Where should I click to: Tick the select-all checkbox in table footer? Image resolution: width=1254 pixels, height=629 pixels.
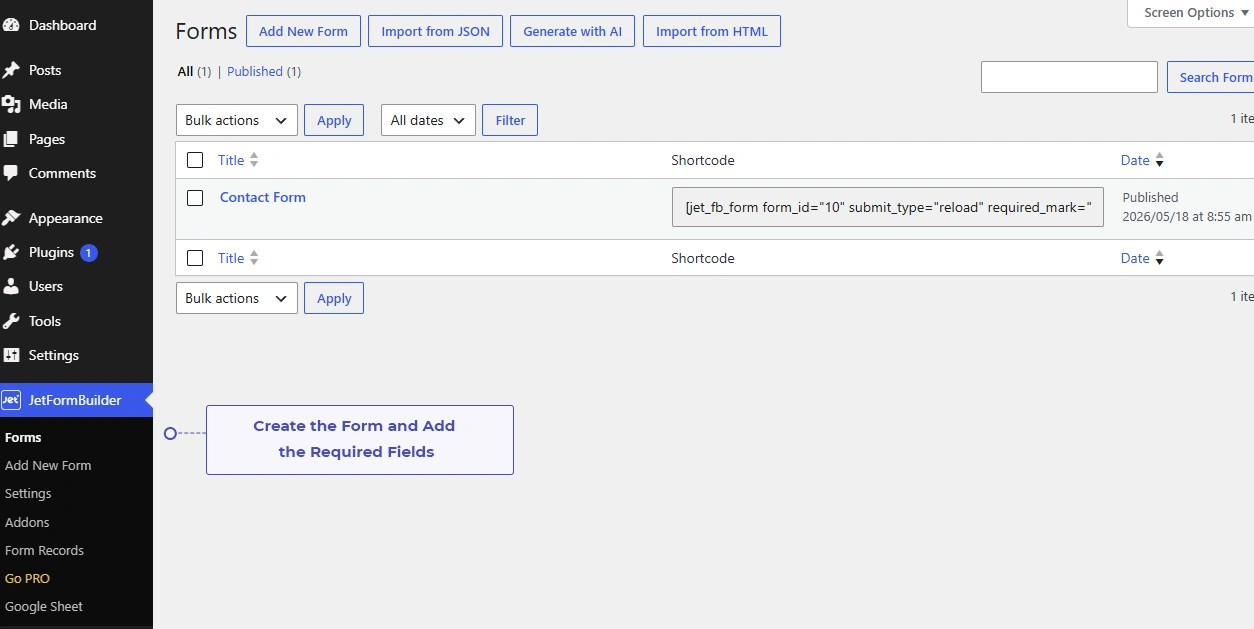point(195,258)
